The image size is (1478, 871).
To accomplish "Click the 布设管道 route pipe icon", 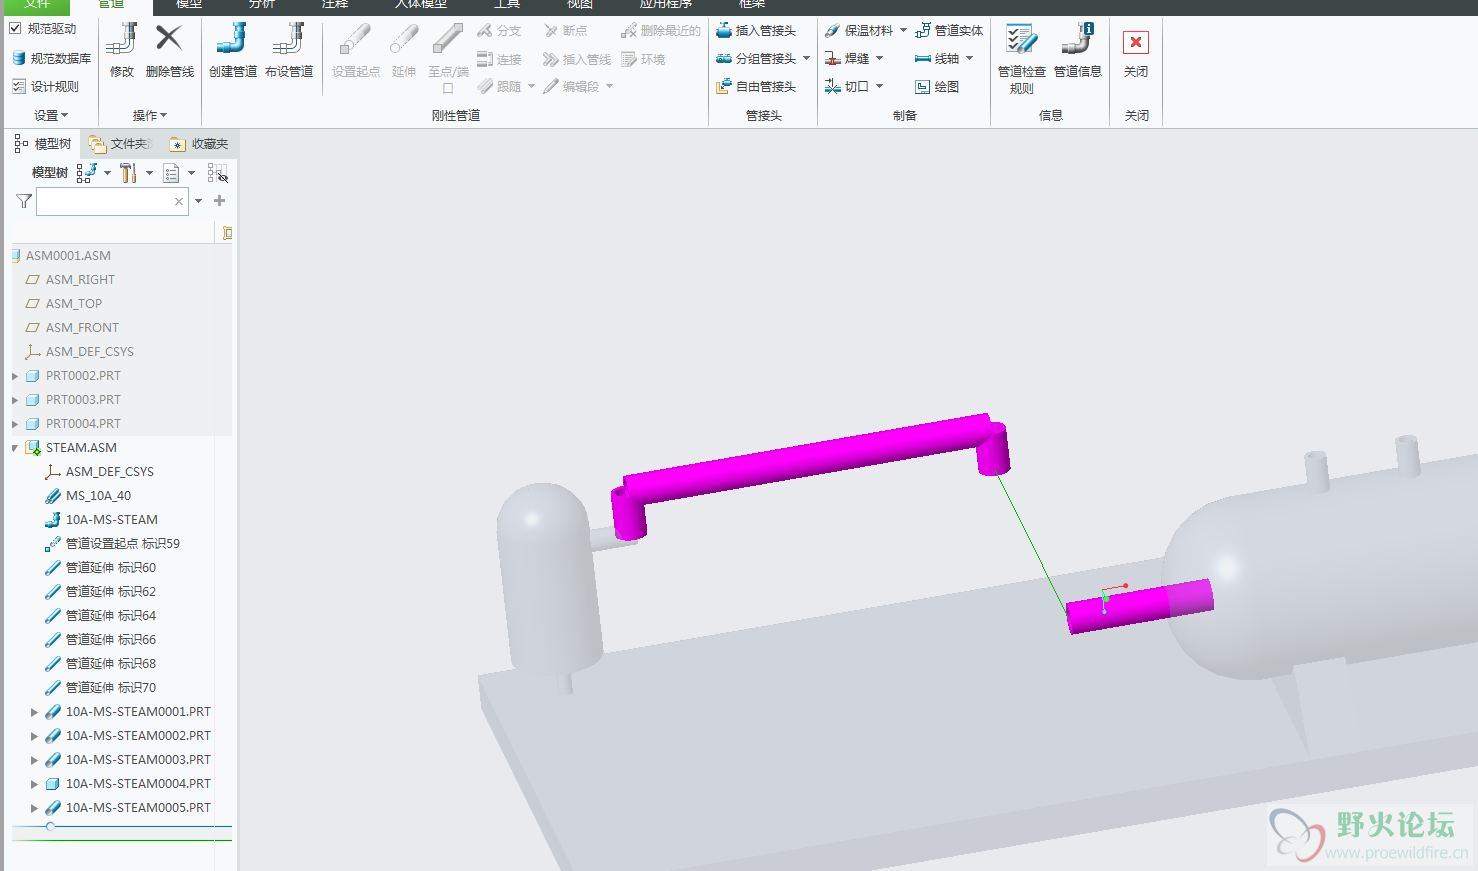I will pos(288,40).
